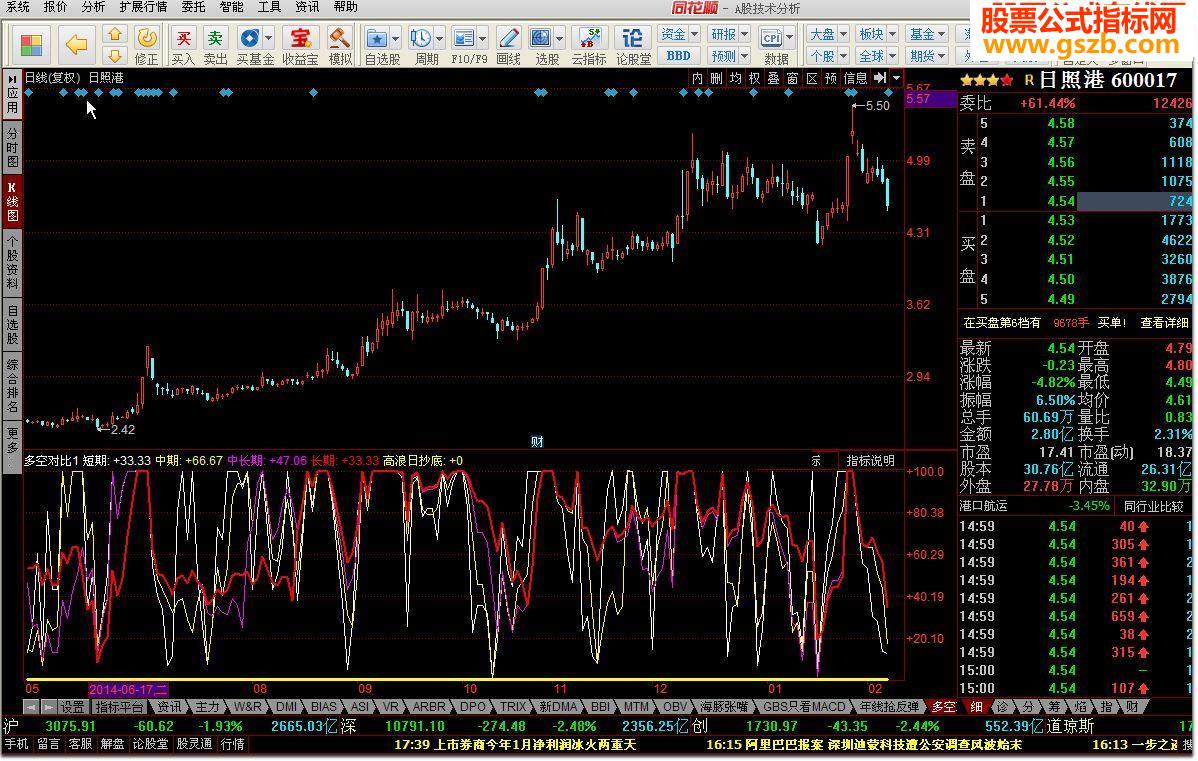
Task: Click the 17:39 scrolling news headline
Action: 515,744
